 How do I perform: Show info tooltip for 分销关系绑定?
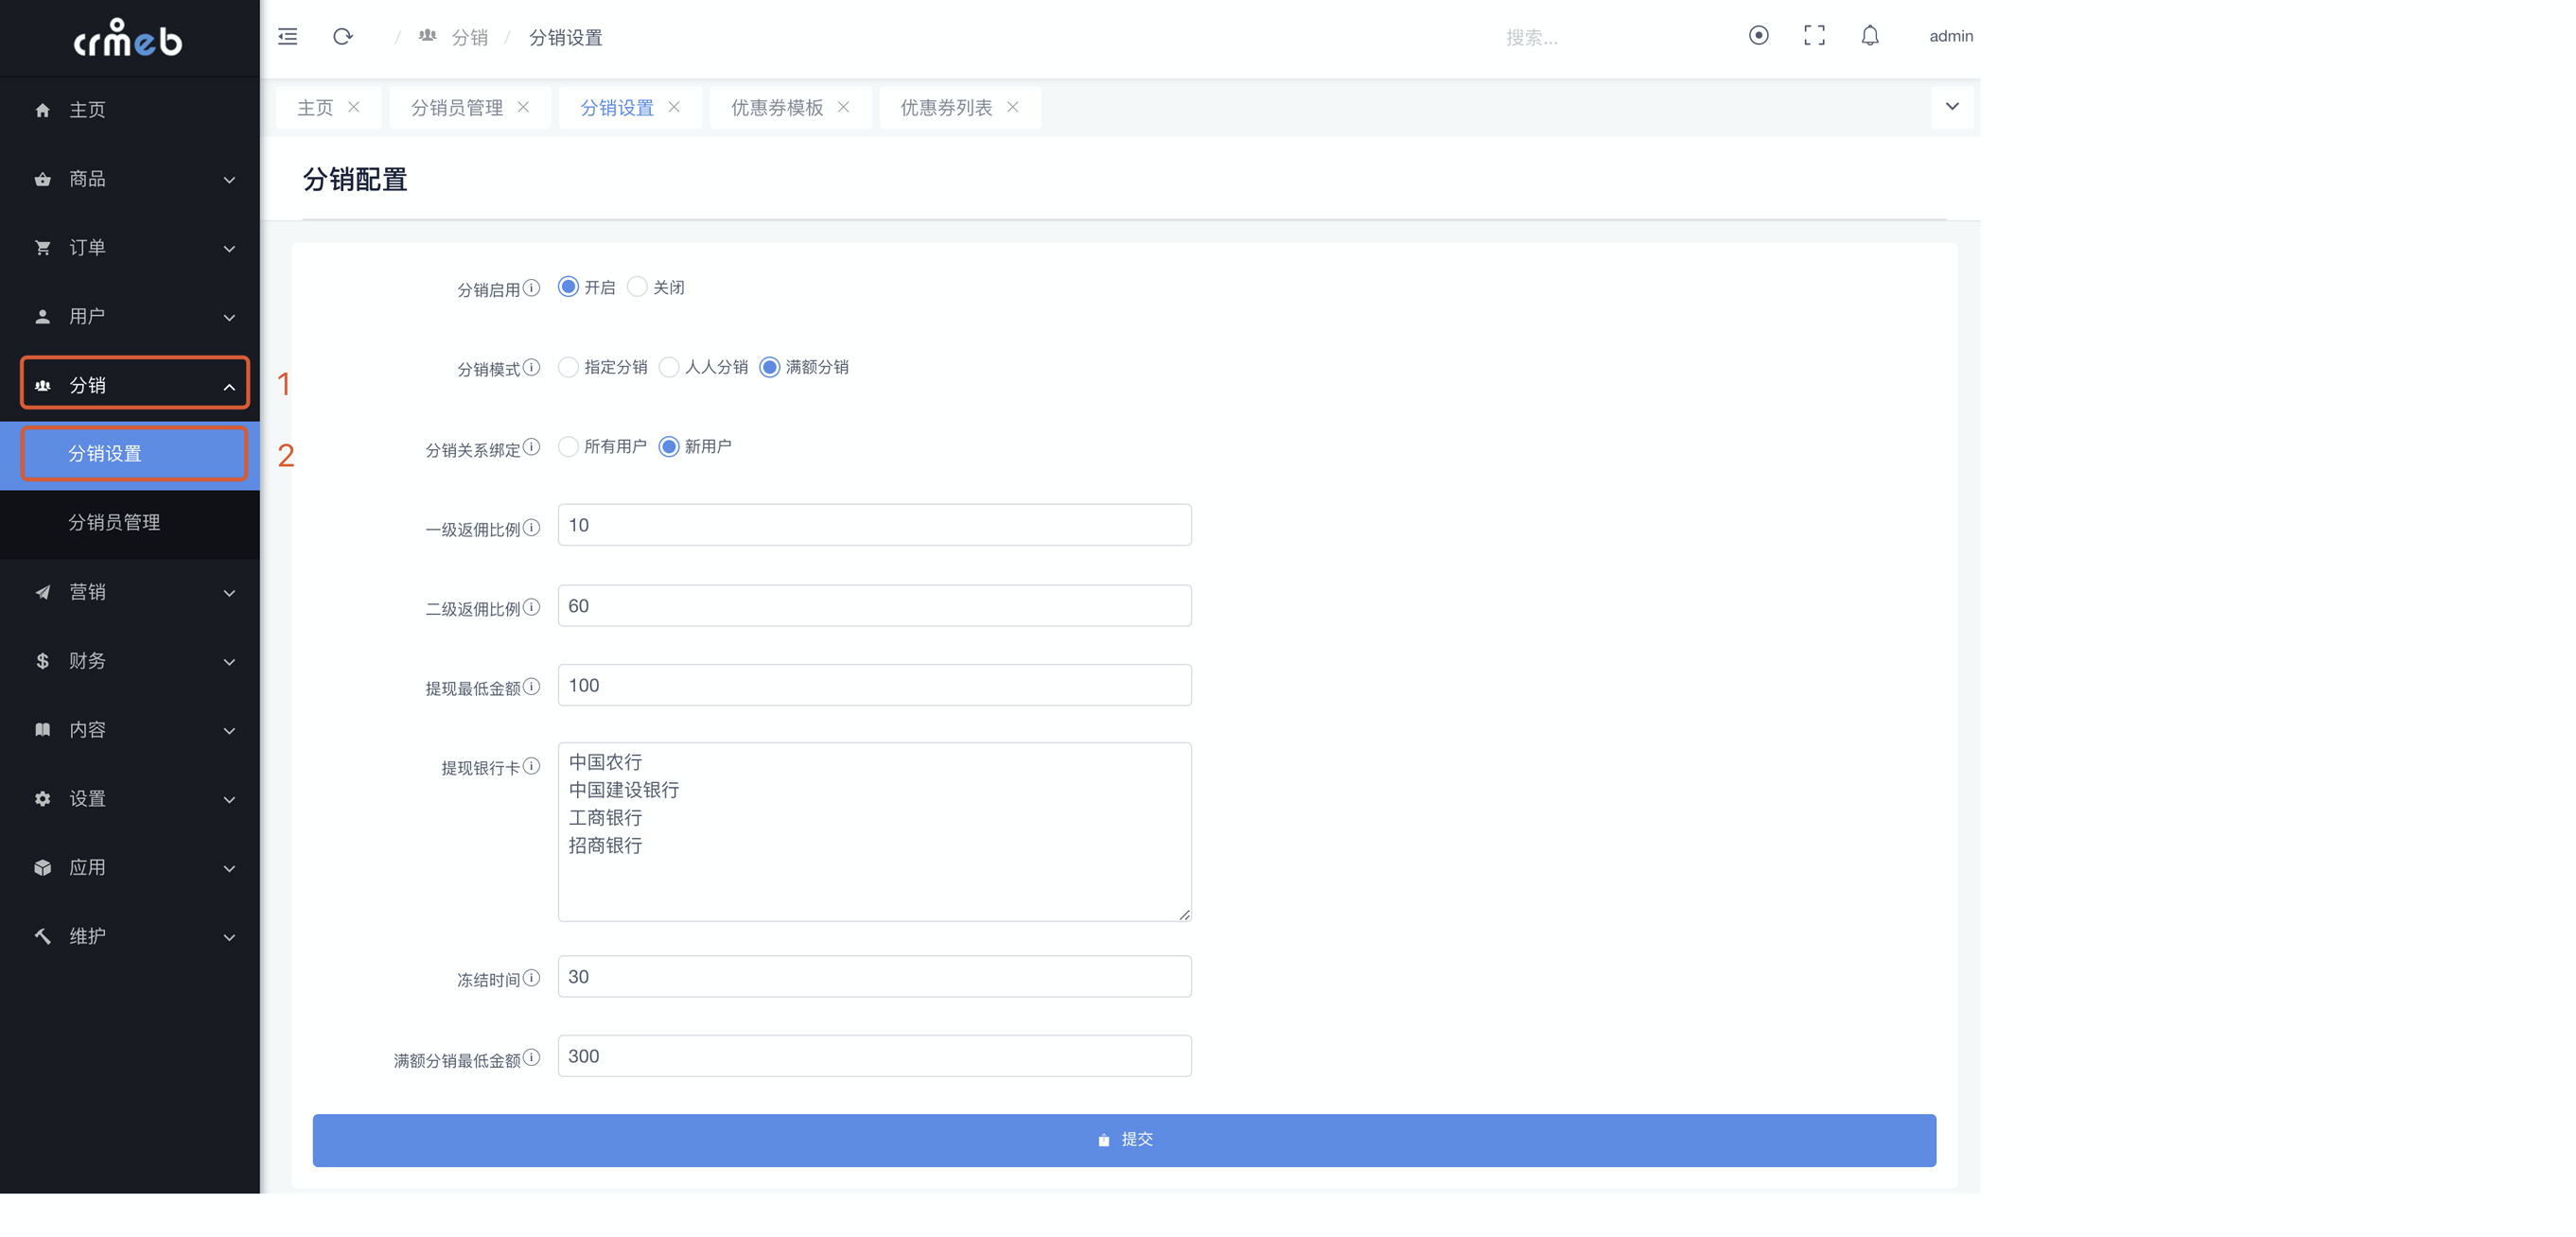pyautogui.click(x=532, y=447)
